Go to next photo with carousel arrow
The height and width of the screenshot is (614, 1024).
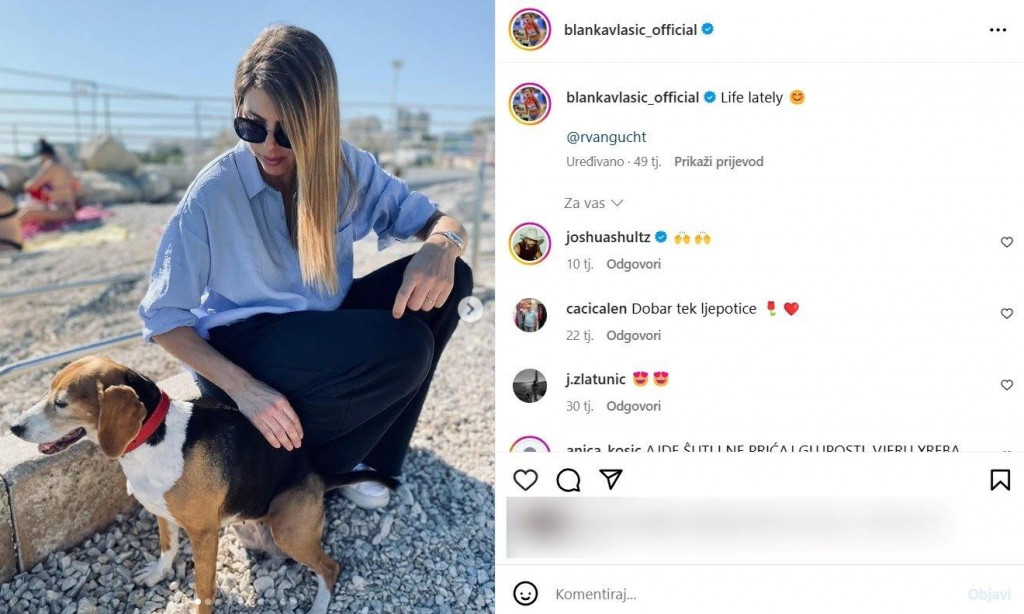[470, 309]
